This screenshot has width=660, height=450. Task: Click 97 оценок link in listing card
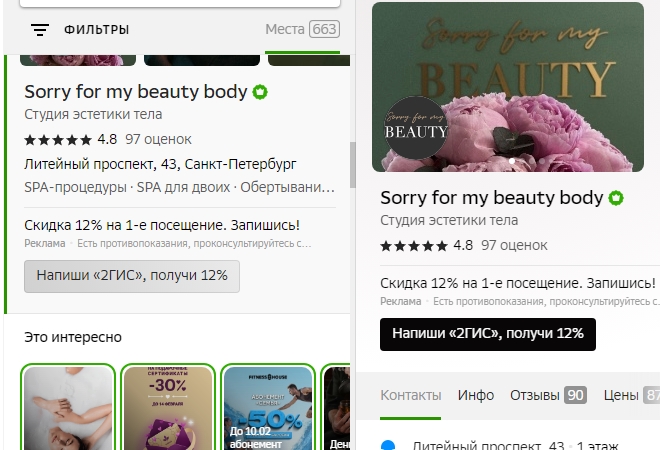pyautogui.click(x=158, y=140)
